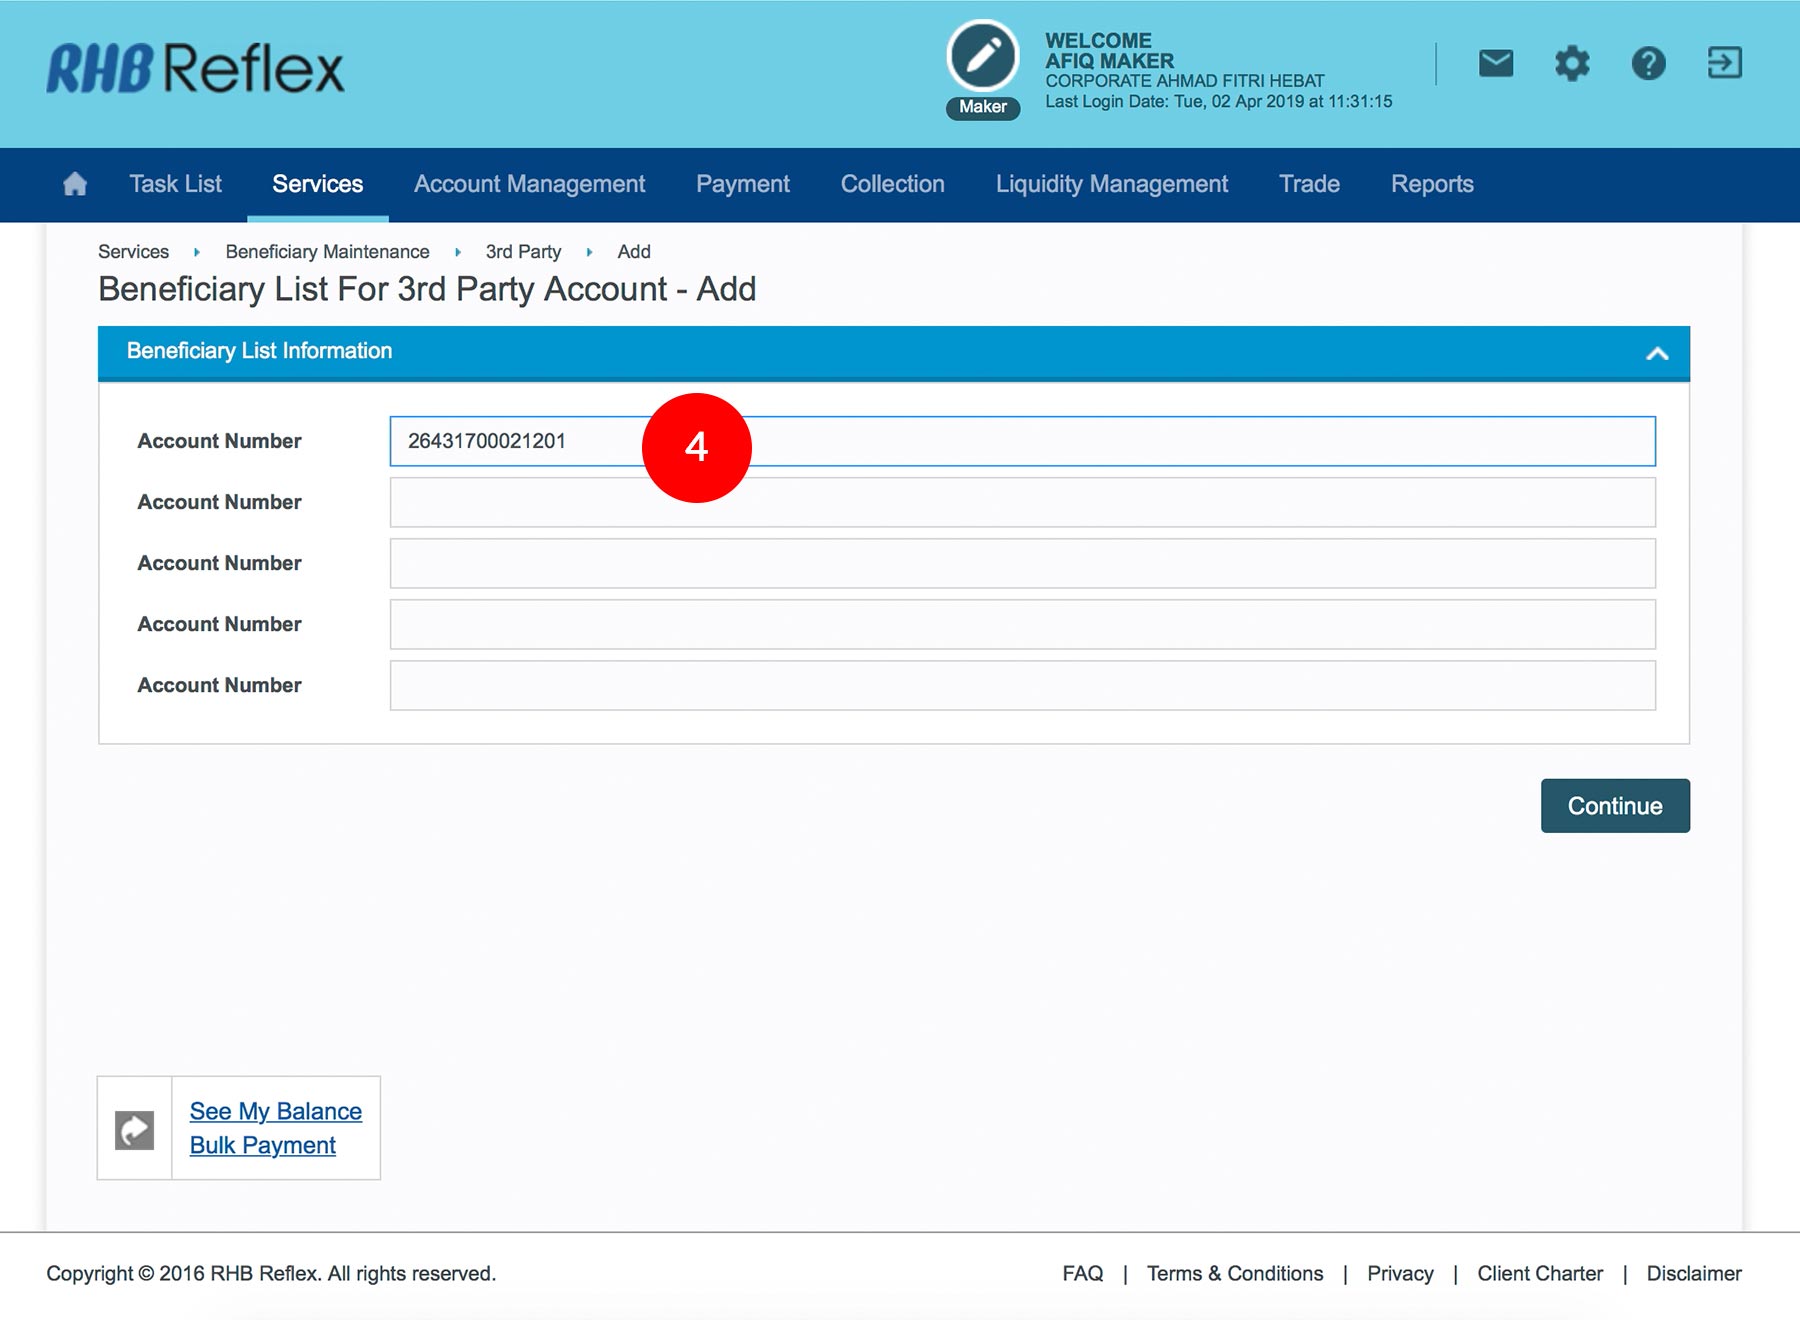Image resolution: width=1800 pixels, height=1320 pixels.
Task: Click the help question mark icon
Action: click(1648, 64)
